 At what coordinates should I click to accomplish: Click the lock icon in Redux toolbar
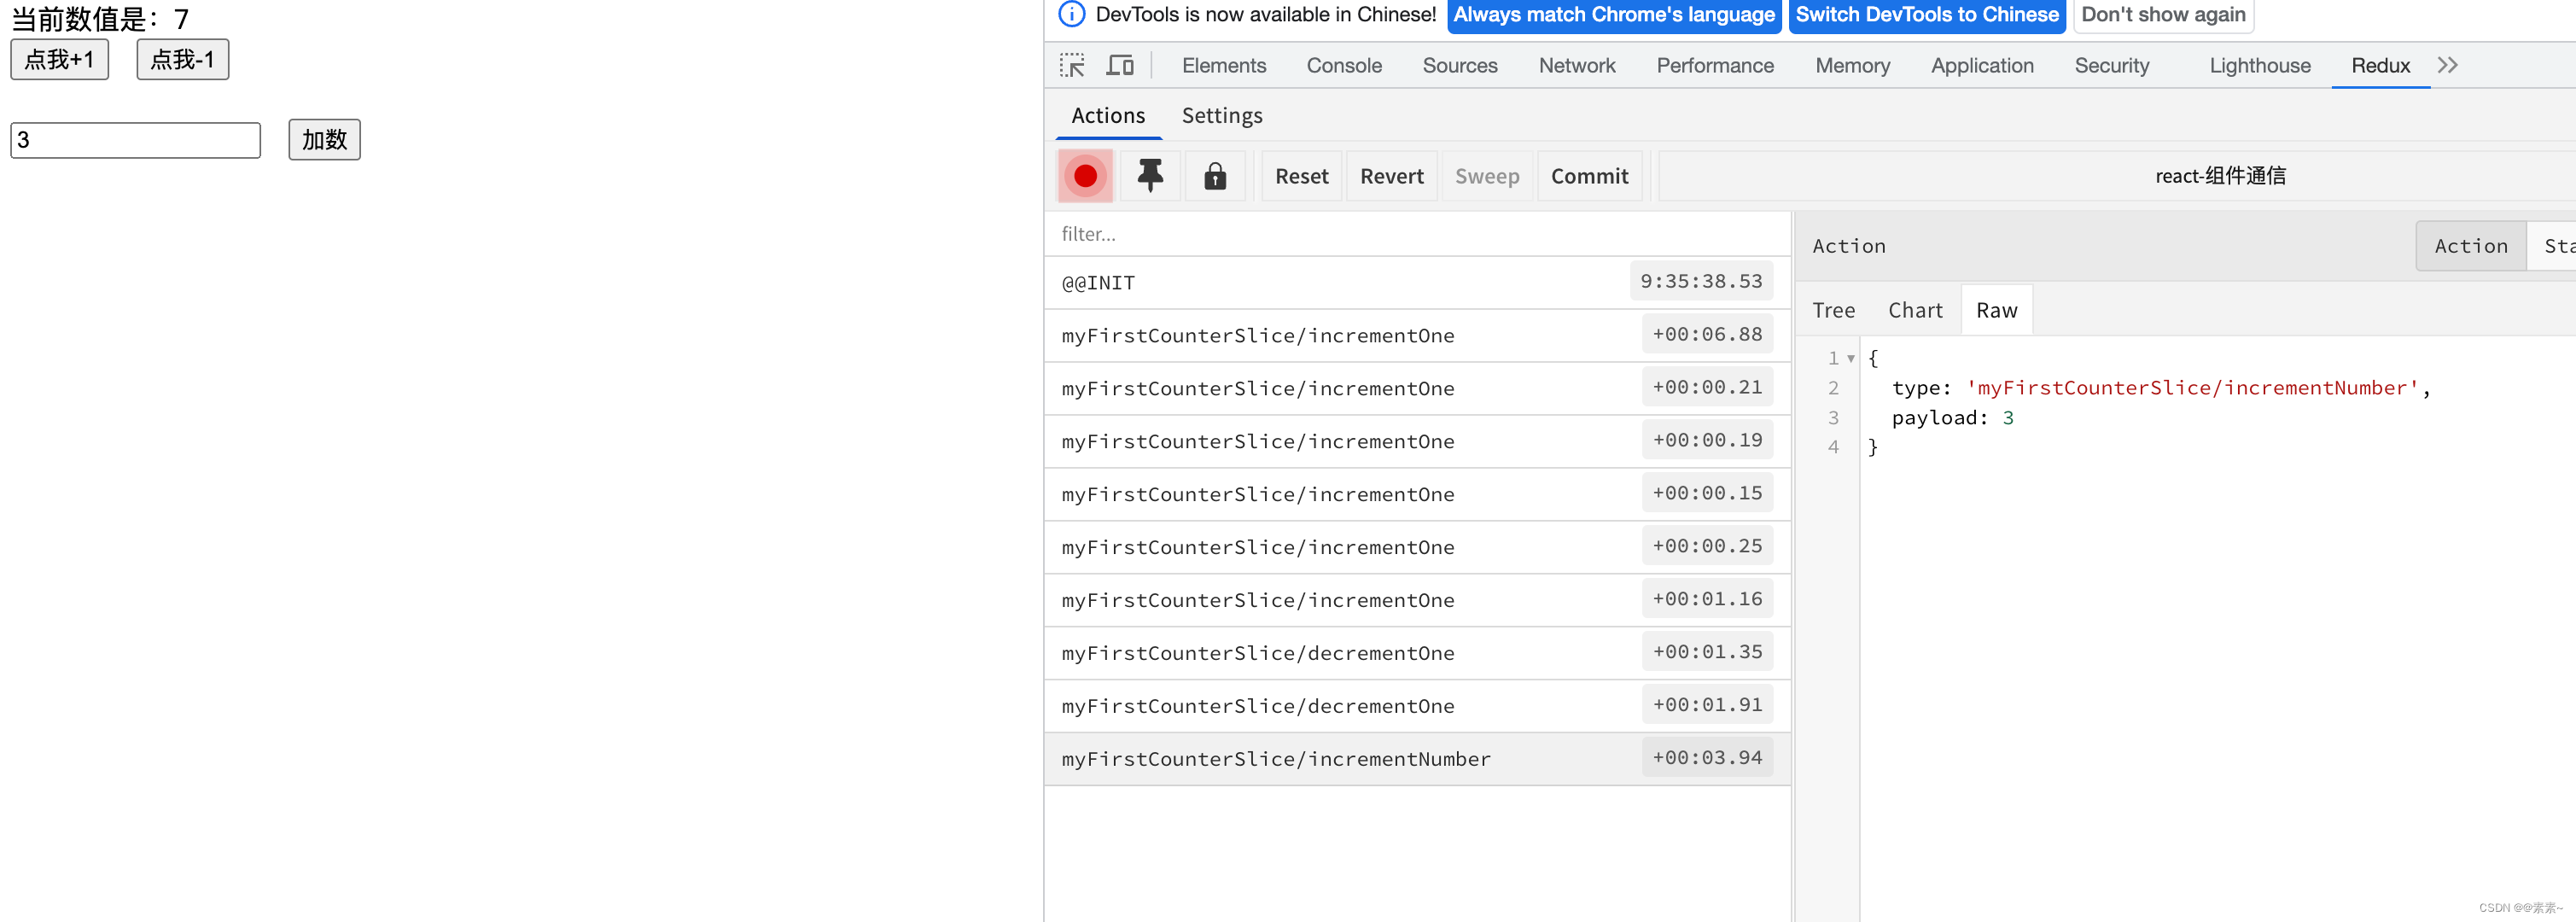(1215, 176)
